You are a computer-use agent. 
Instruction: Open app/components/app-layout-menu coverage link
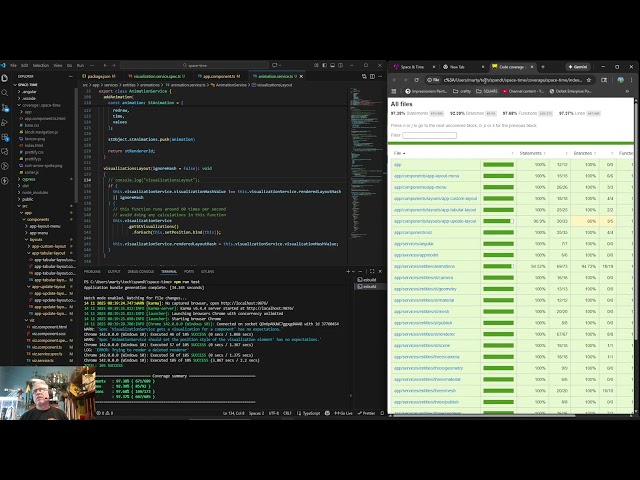click(427, 176)
